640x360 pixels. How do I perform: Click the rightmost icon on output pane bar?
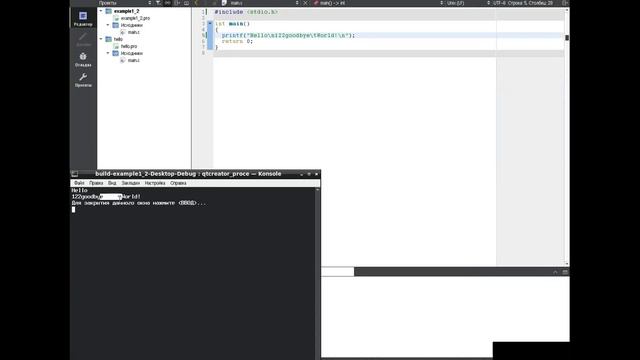(565, 272)
